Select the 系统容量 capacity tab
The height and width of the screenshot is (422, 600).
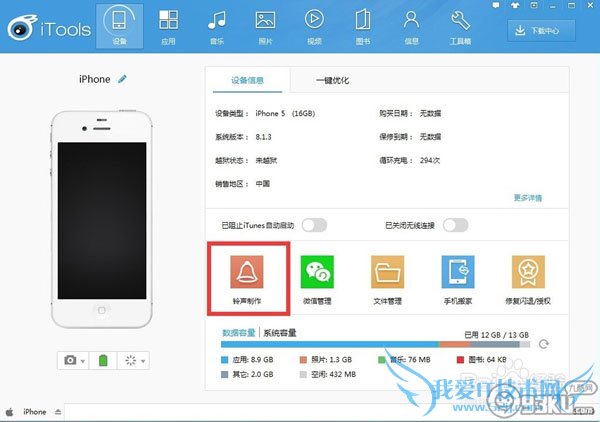tap(280, 333)
